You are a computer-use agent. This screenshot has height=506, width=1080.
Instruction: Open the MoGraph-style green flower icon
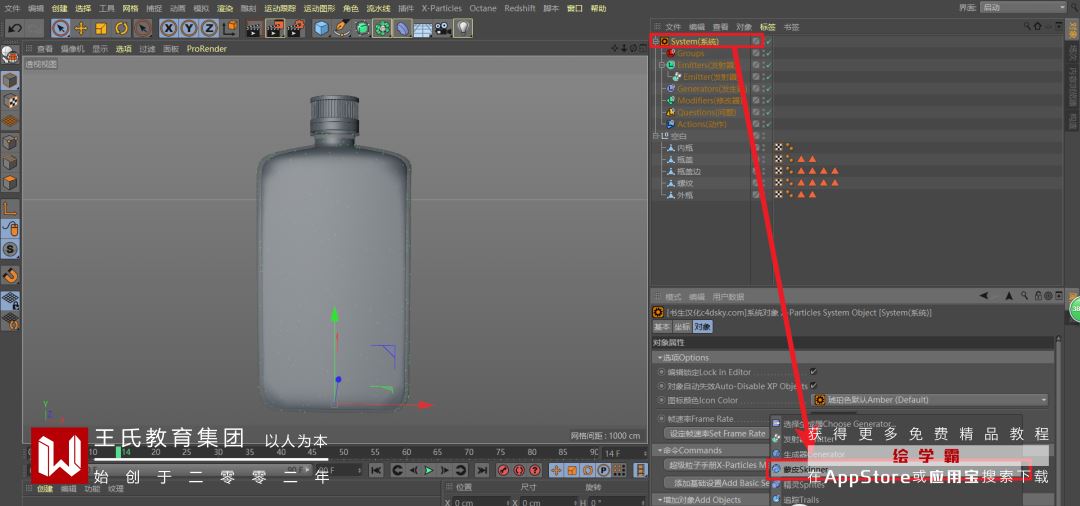(x=382, y=28)
